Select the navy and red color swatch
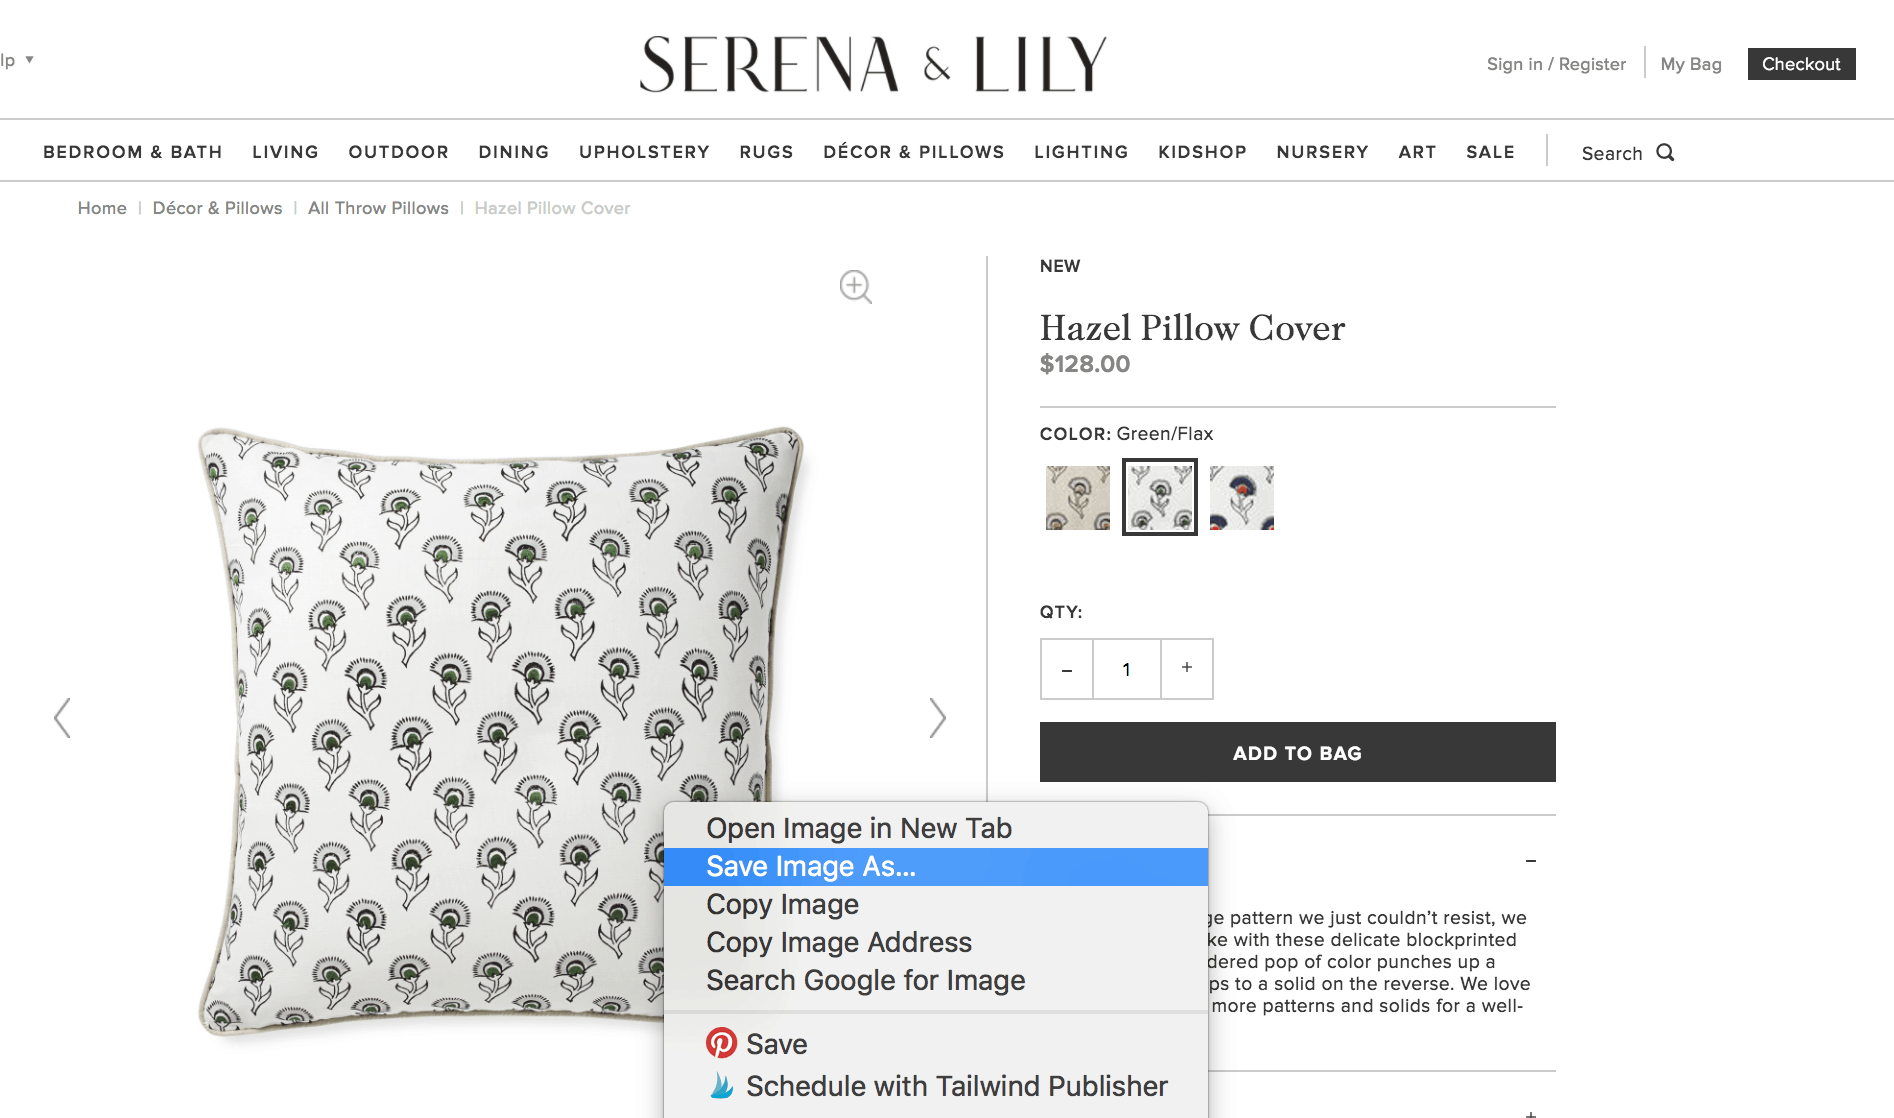 (x=1241, y=497)
